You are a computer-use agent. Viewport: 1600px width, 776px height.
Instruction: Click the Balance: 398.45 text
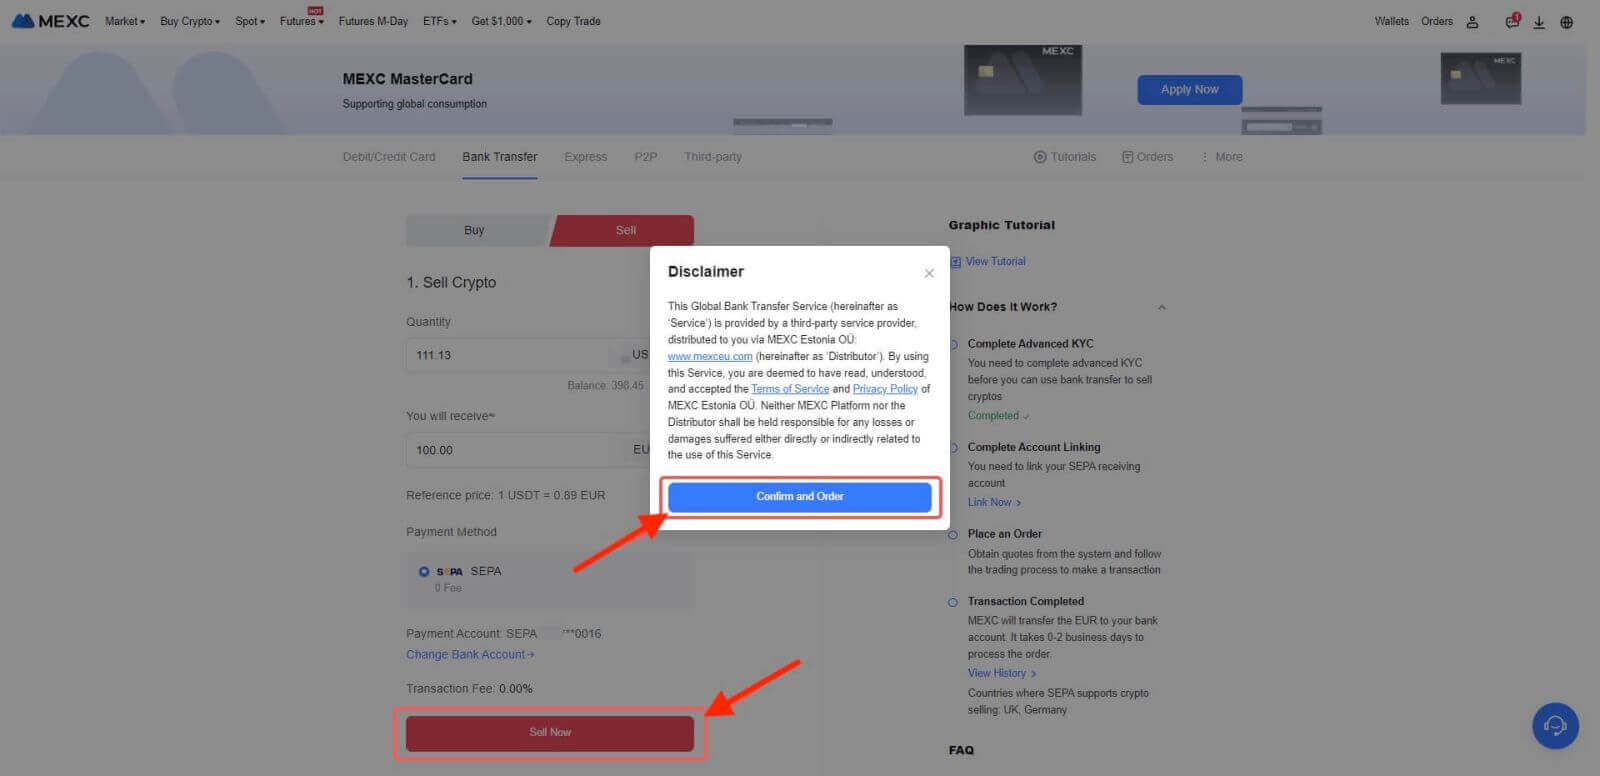coord(606,385)
